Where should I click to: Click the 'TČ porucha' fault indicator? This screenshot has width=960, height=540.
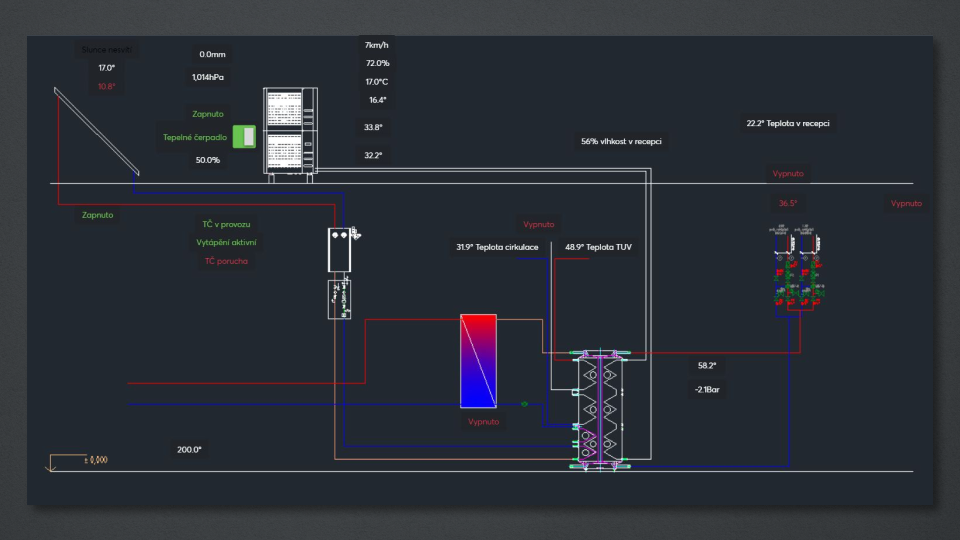coord(226,261)
